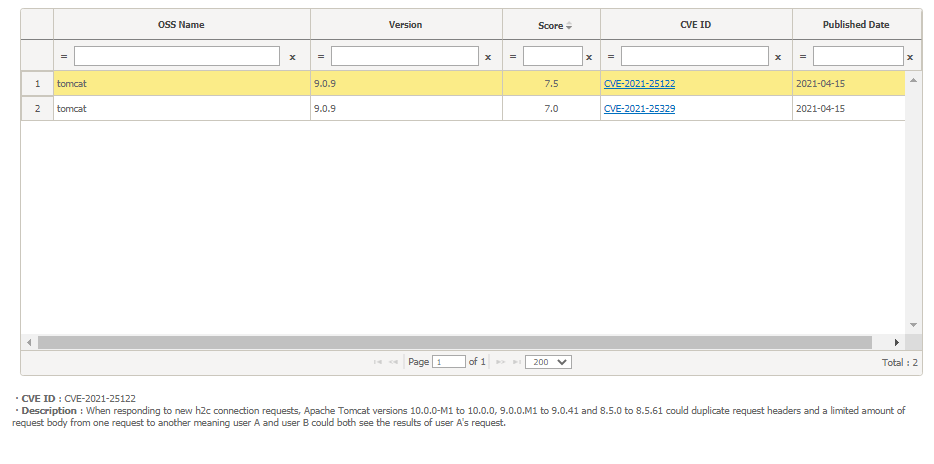Go to first page pager icon
The width and height of the screenshot is (934, 464).
[x=377, y=362]
